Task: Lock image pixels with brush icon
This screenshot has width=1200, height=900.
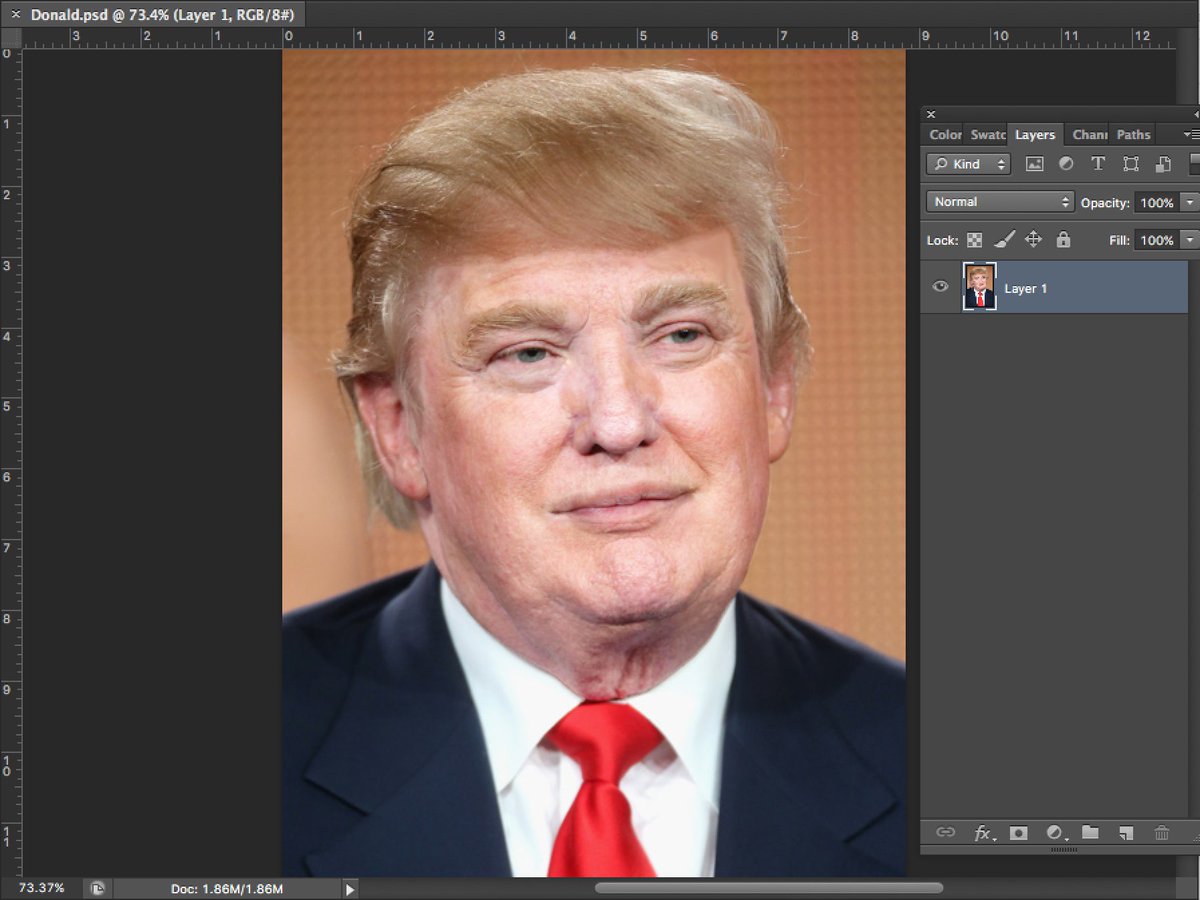Action: (x=1005, y=240)
